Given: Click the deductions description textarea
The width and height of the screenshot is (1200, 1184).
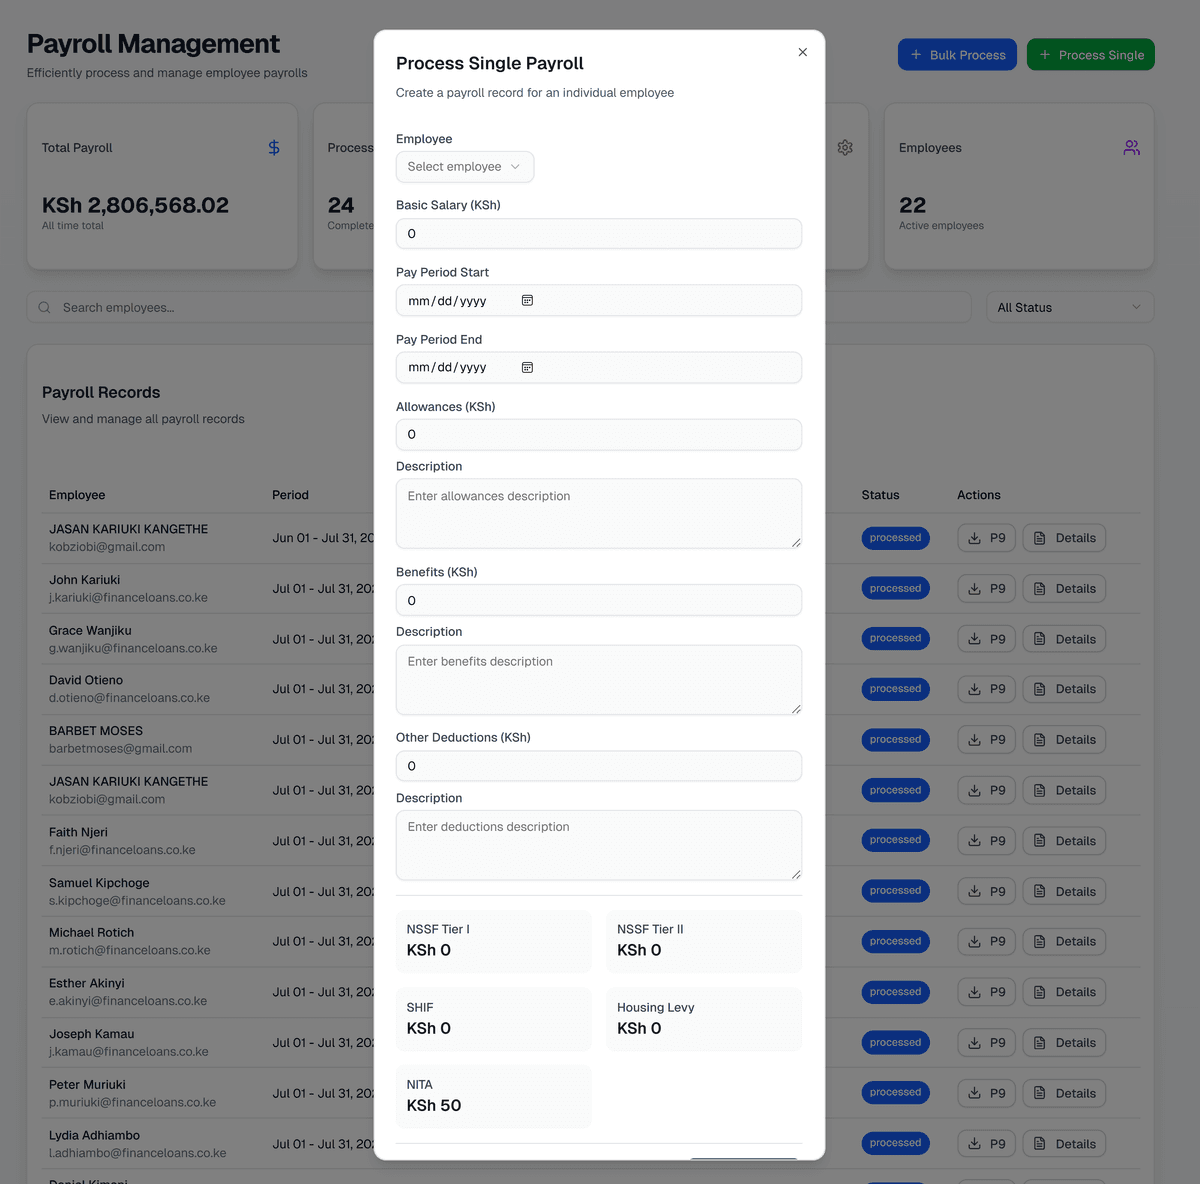Looking at the screenshot, I should [x=599, y=846].
